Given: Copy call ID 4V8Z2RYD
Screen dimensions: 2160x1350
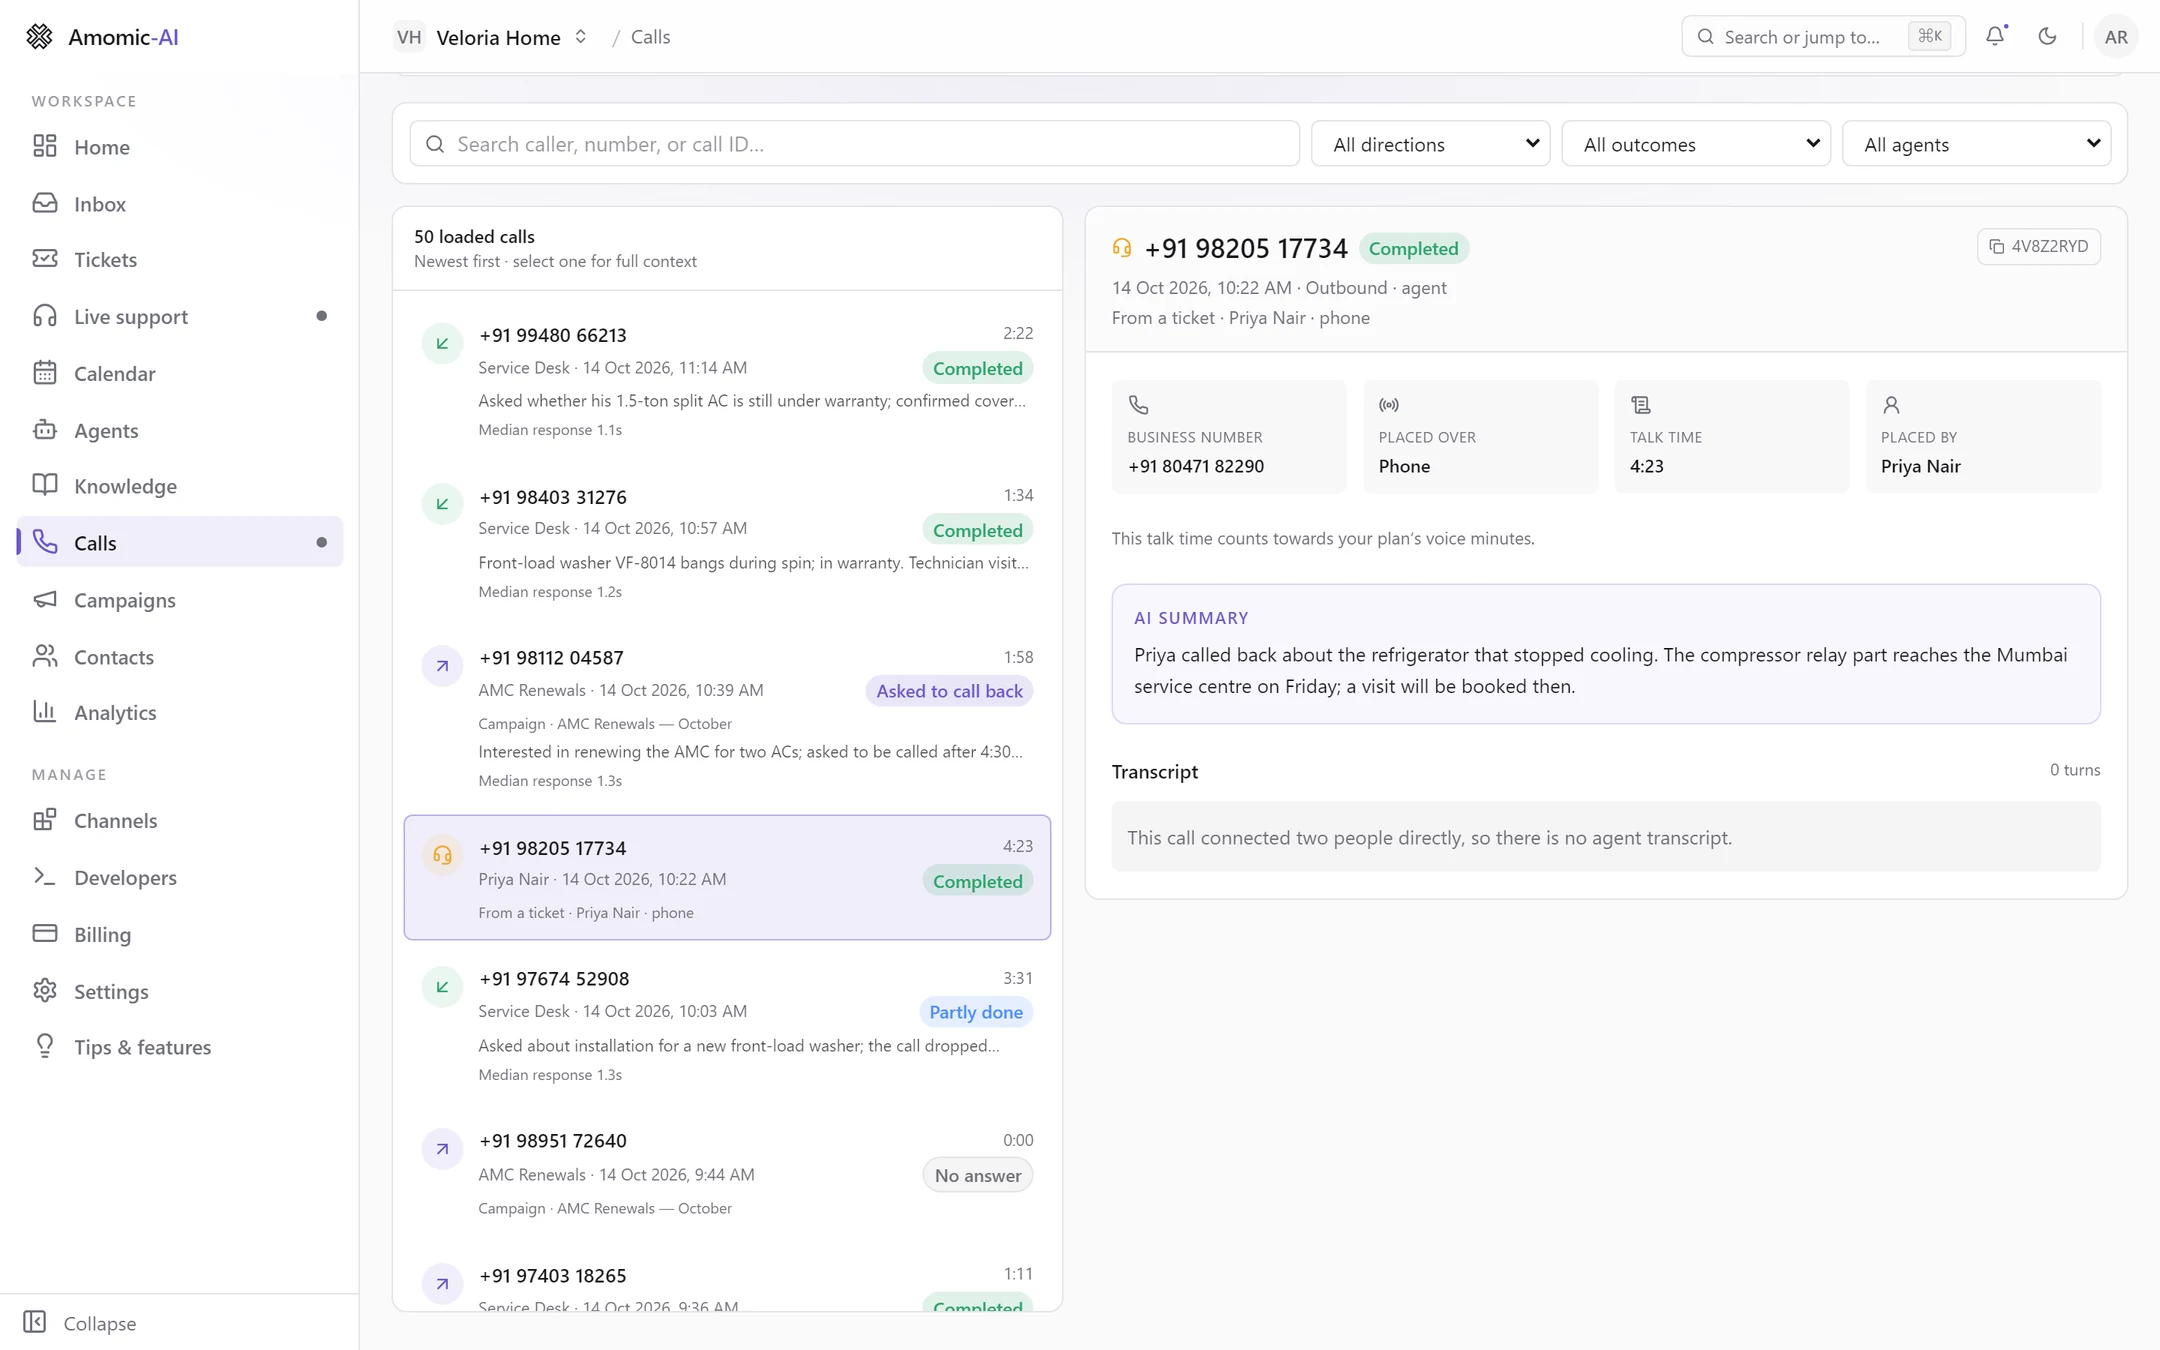Looking at the screenshot, I should (2038, 246).
